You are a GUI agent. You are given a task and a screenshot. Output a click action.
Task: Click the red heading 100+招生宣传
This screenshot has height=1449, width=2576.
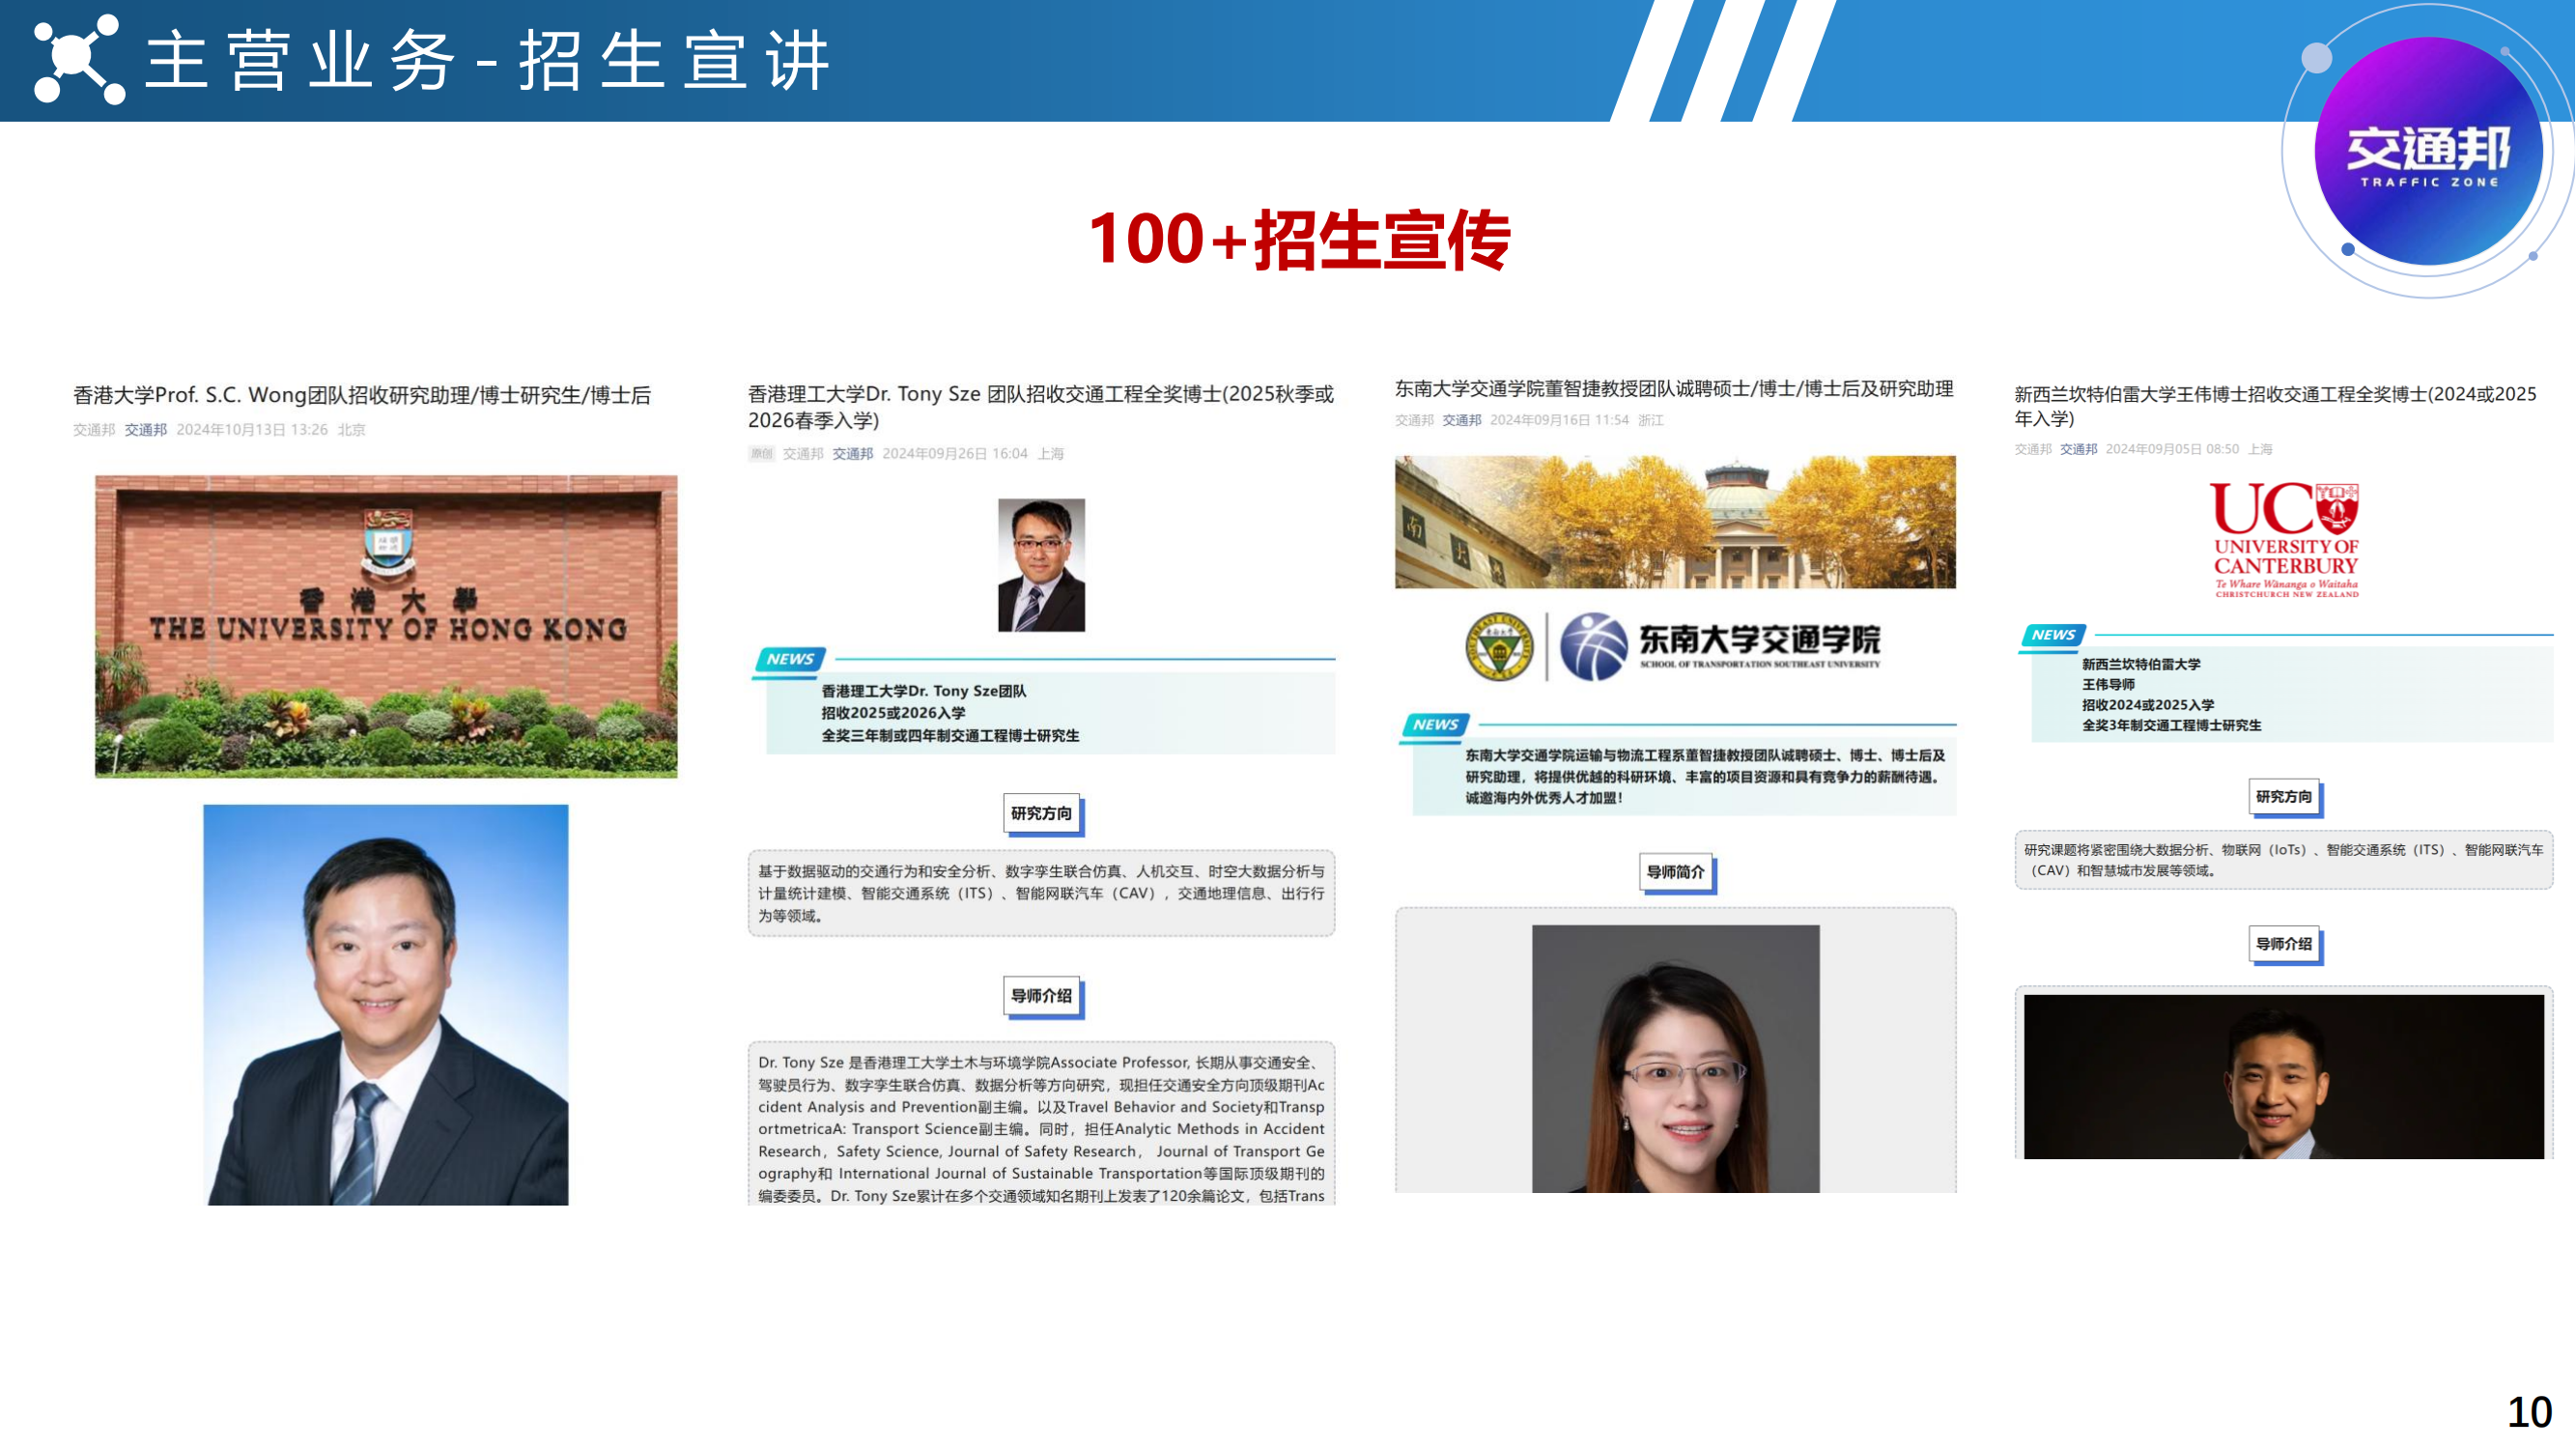click(x=1299, y=240)
